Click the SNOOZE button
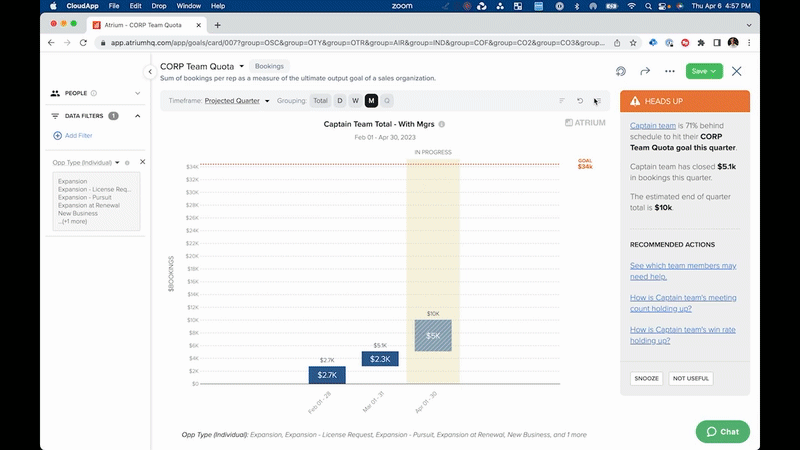 coord(646,379)
